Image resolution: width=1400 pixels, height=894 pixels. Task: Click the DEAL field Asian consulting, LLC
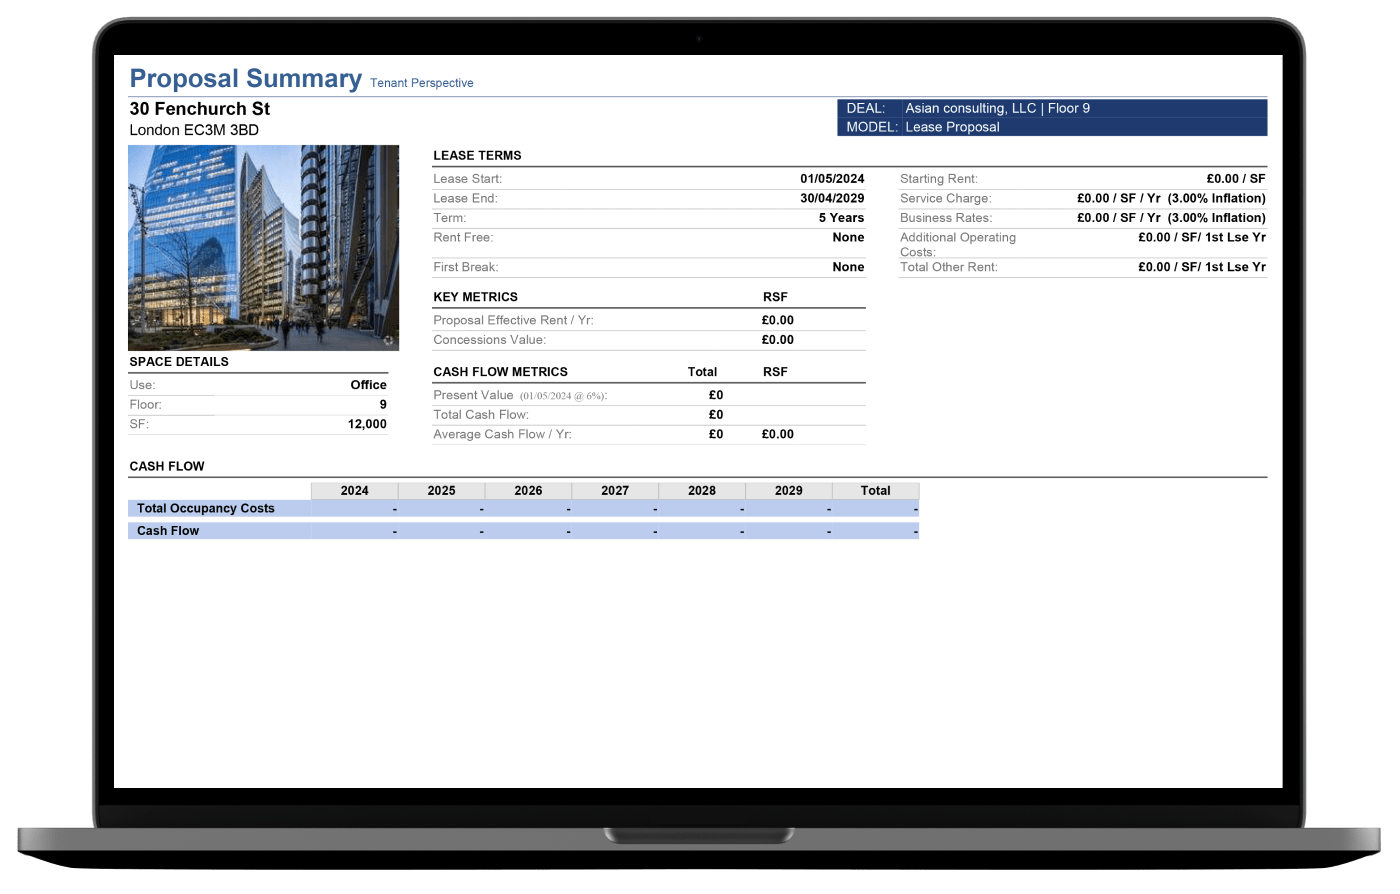coord(997,108)
